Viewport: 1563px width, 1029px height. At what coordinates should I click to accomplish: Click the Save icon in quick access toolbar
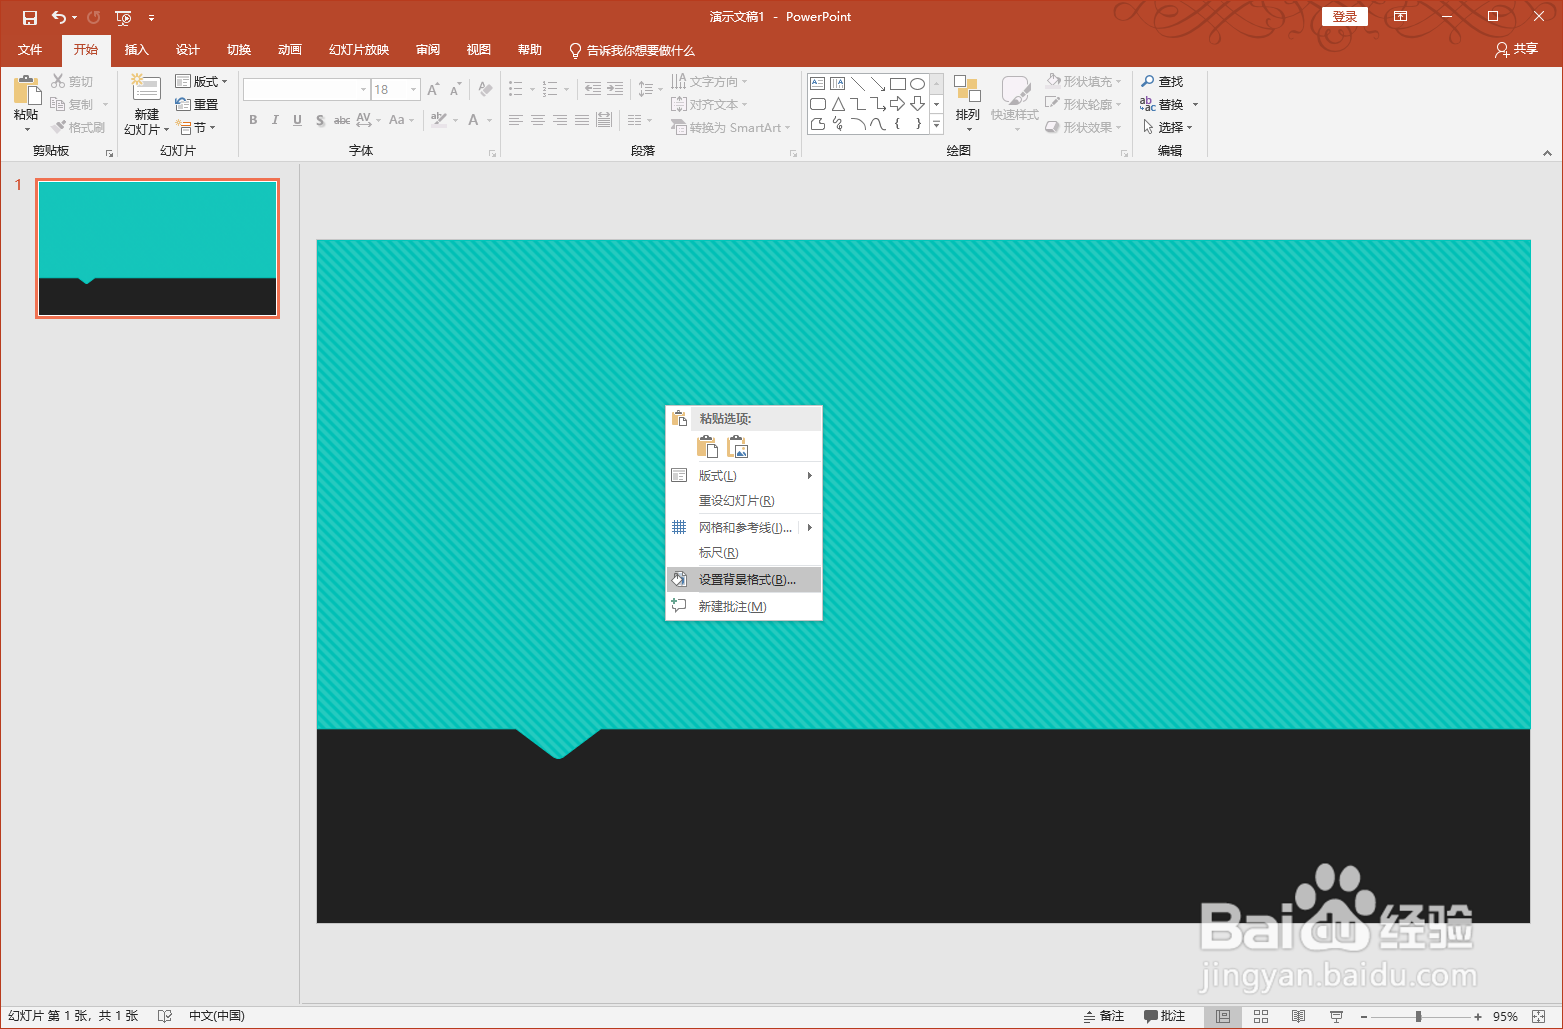30,17
